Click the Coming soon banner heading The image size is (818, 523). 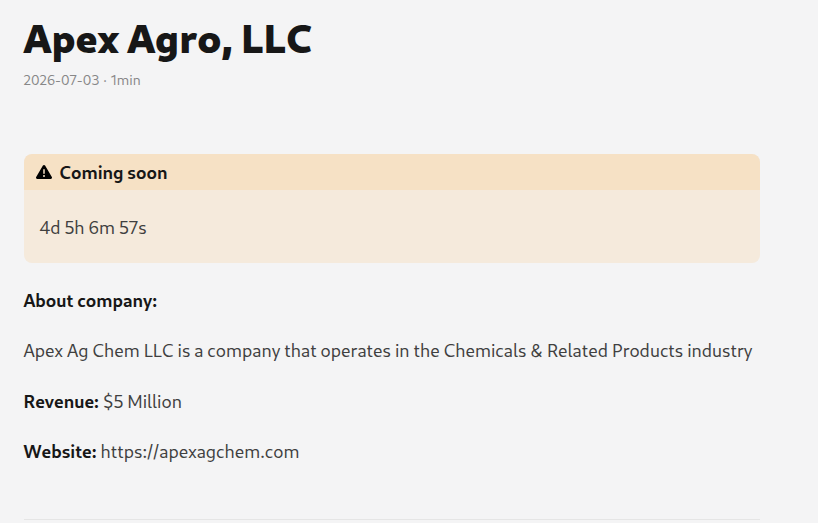pyautogui.click(x=113, y=173)
